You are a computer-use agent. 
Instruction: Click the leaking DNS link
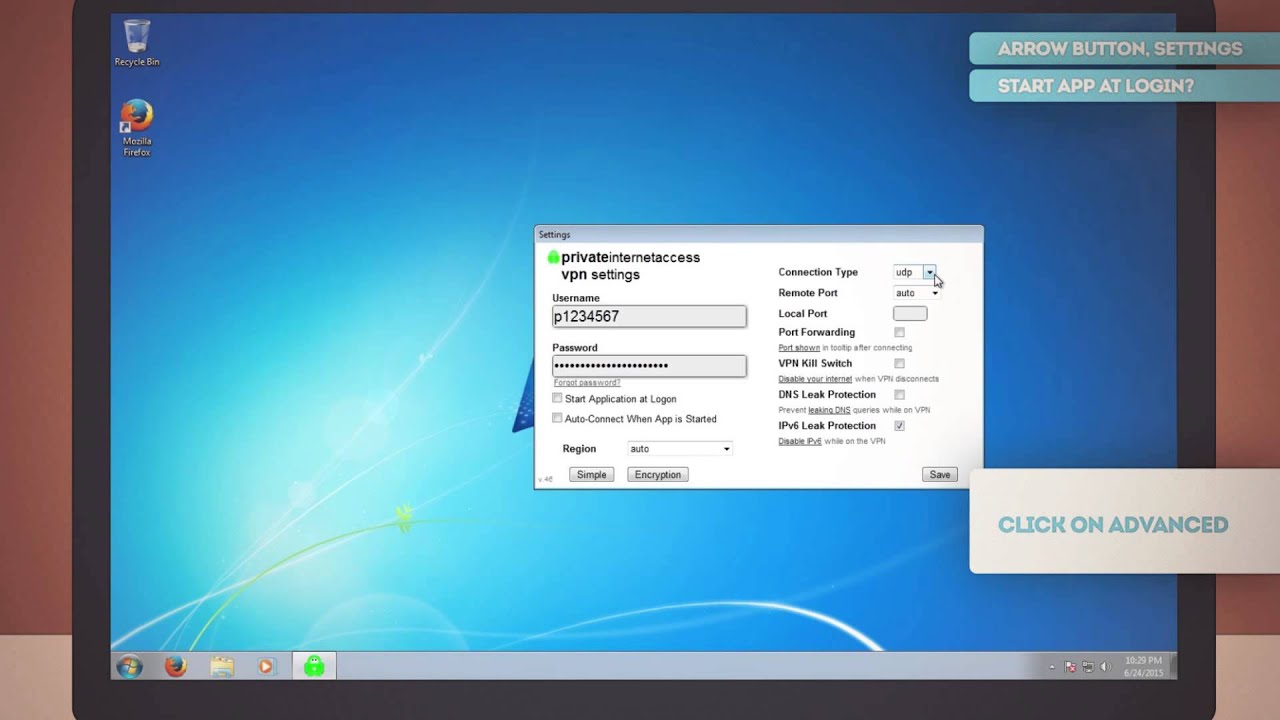click(x=830, y=410)
